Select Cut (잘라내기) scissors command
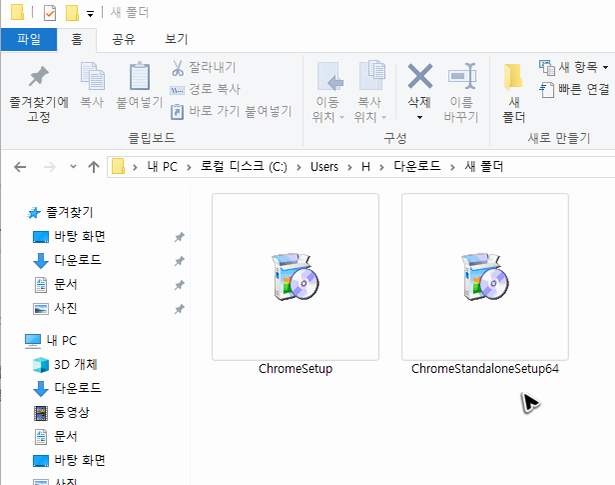The width and height of the screenshot is (615, 485). tap(204, 67)
